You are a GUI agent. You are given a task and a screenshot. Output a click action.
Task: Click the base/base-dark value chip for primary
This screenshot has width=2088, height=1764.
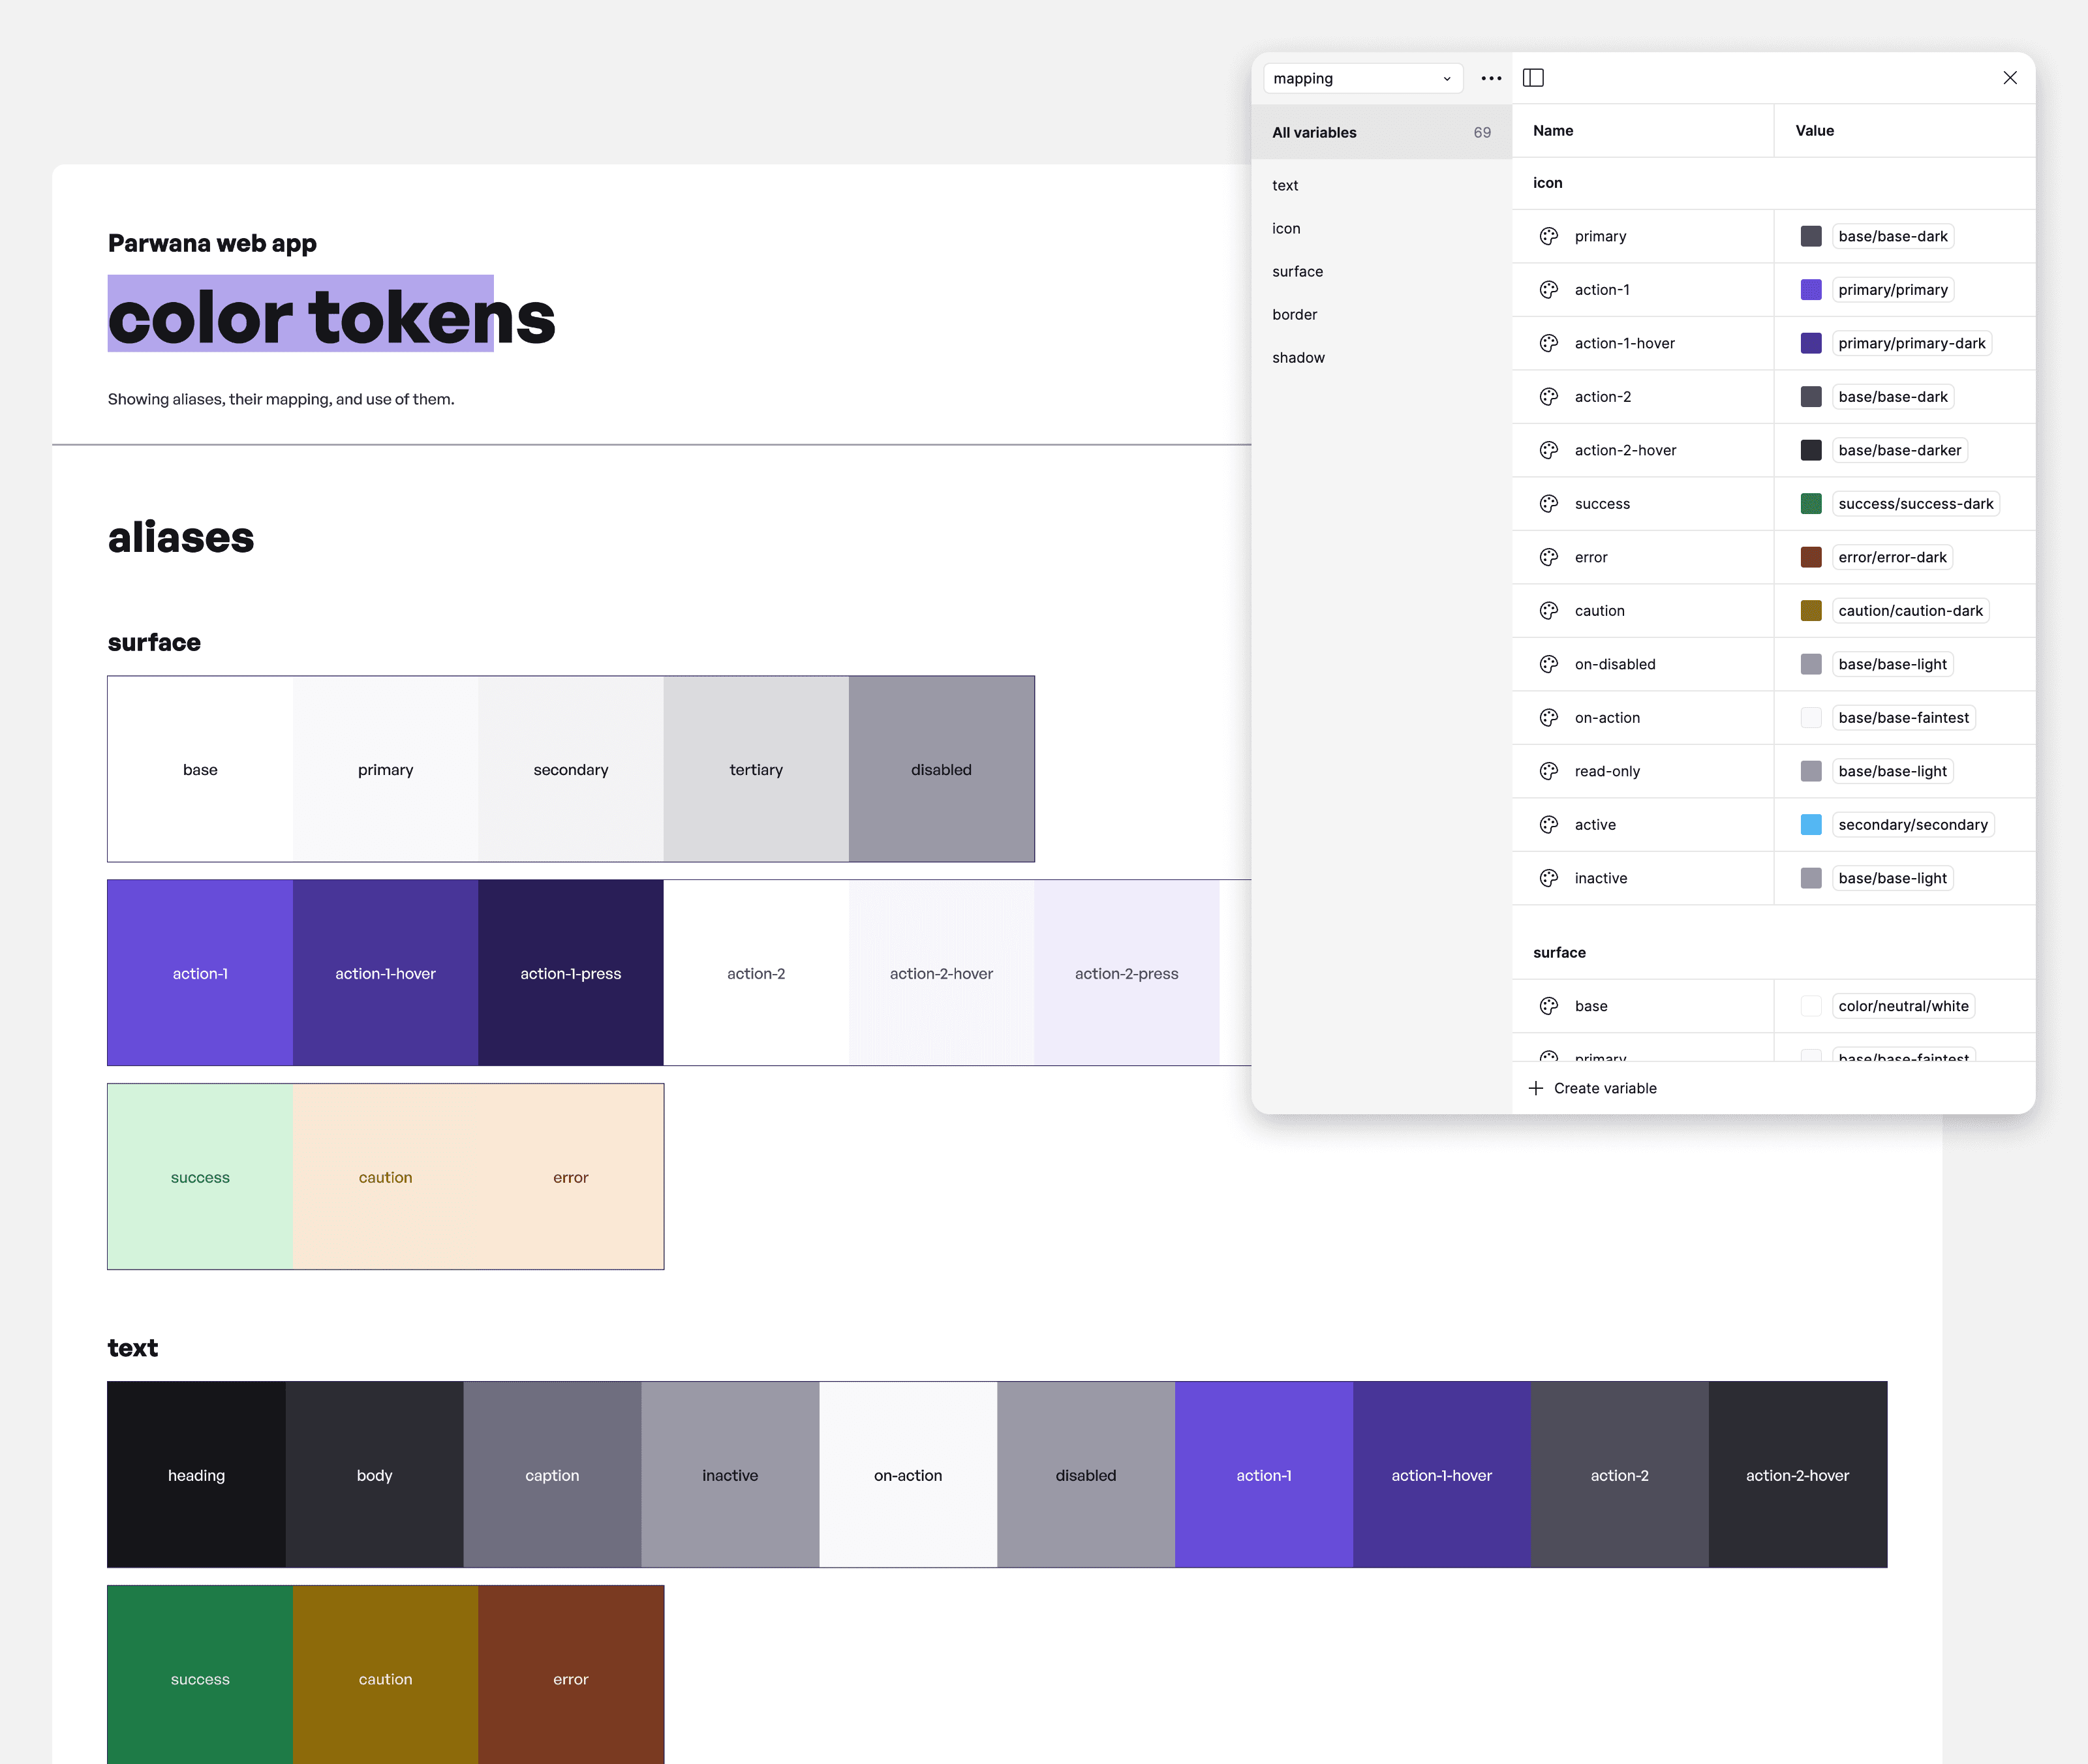pos(1893,236)
